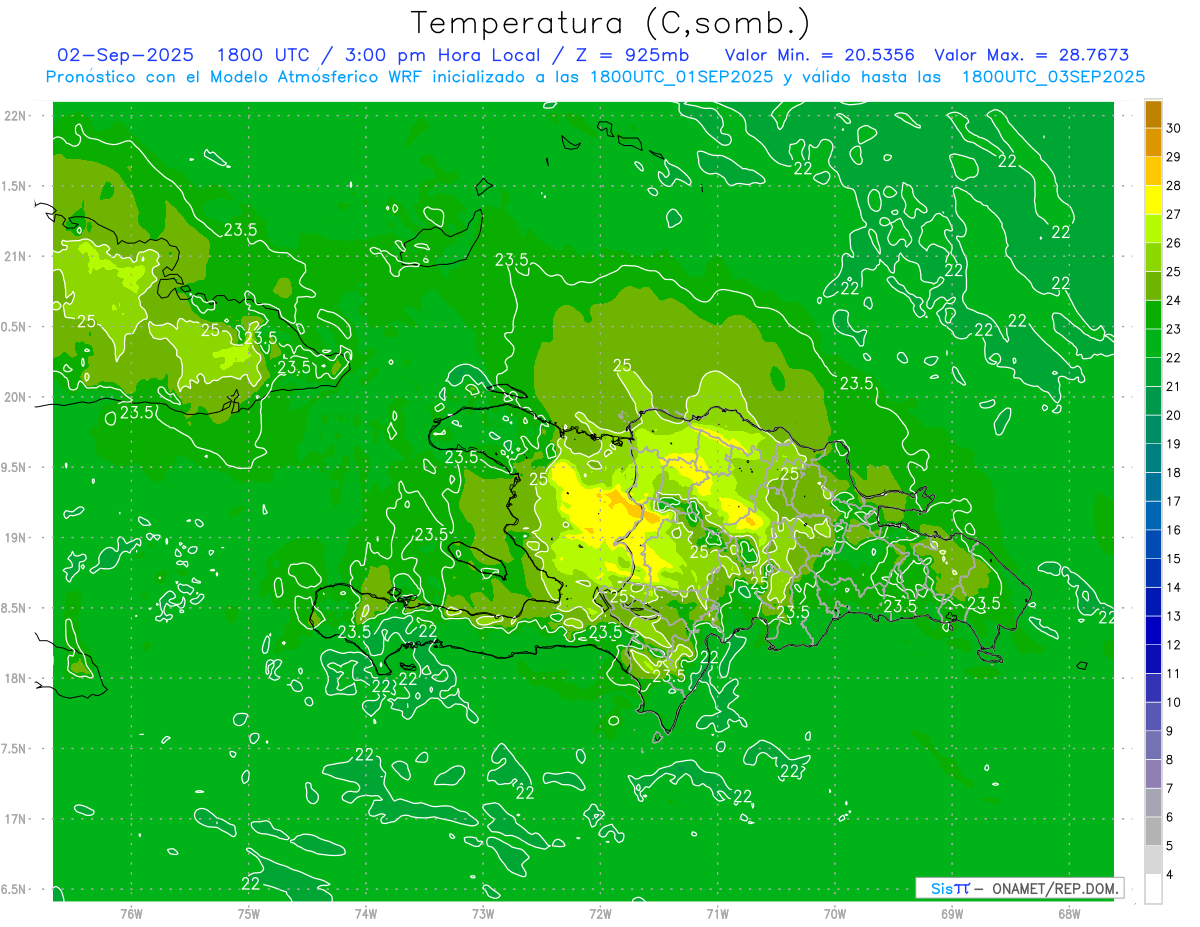Image resolution: width=1200 pixels, height=927 pixels.
Task: Pick the light gray swatch between 4 and 5
Action: coord(1153,860)
